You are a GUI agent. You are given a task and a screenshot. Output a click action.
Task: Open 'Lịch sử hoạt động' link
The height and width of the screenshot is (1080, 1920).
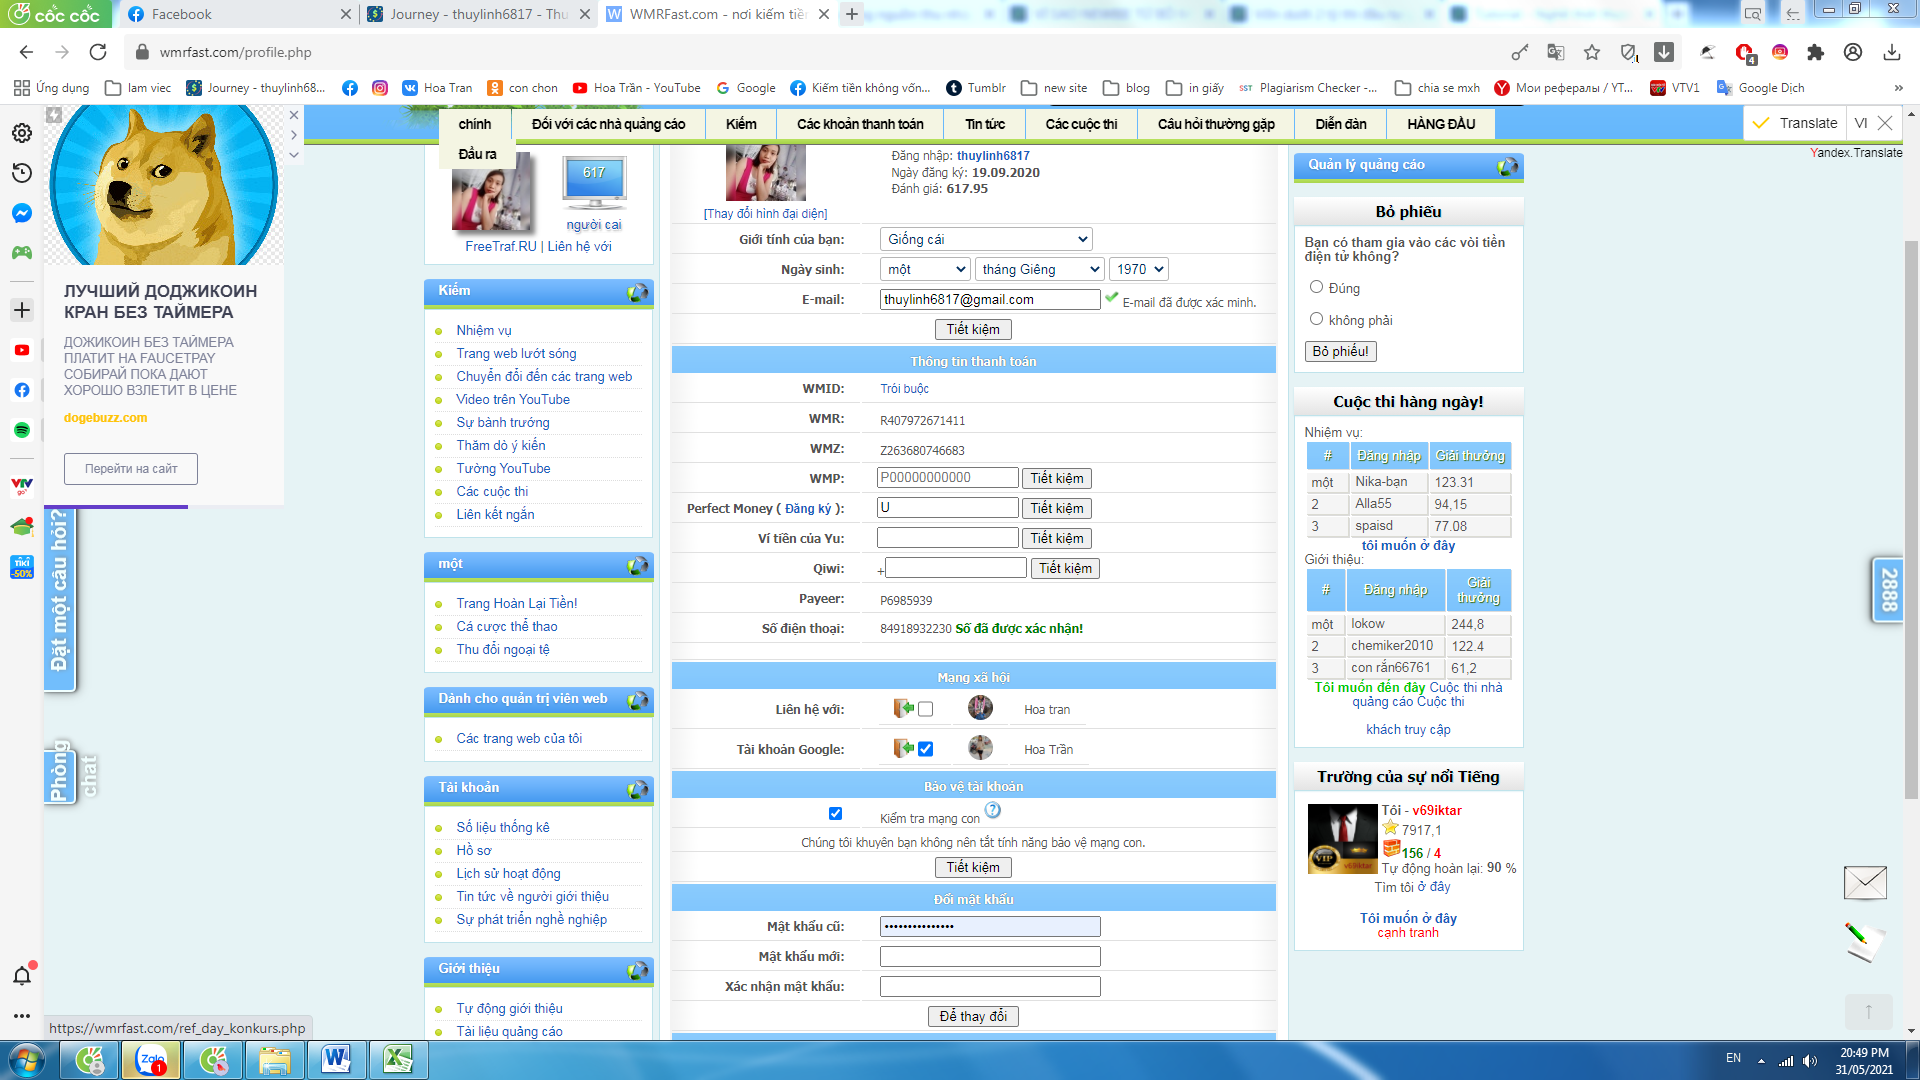point(508,873)
